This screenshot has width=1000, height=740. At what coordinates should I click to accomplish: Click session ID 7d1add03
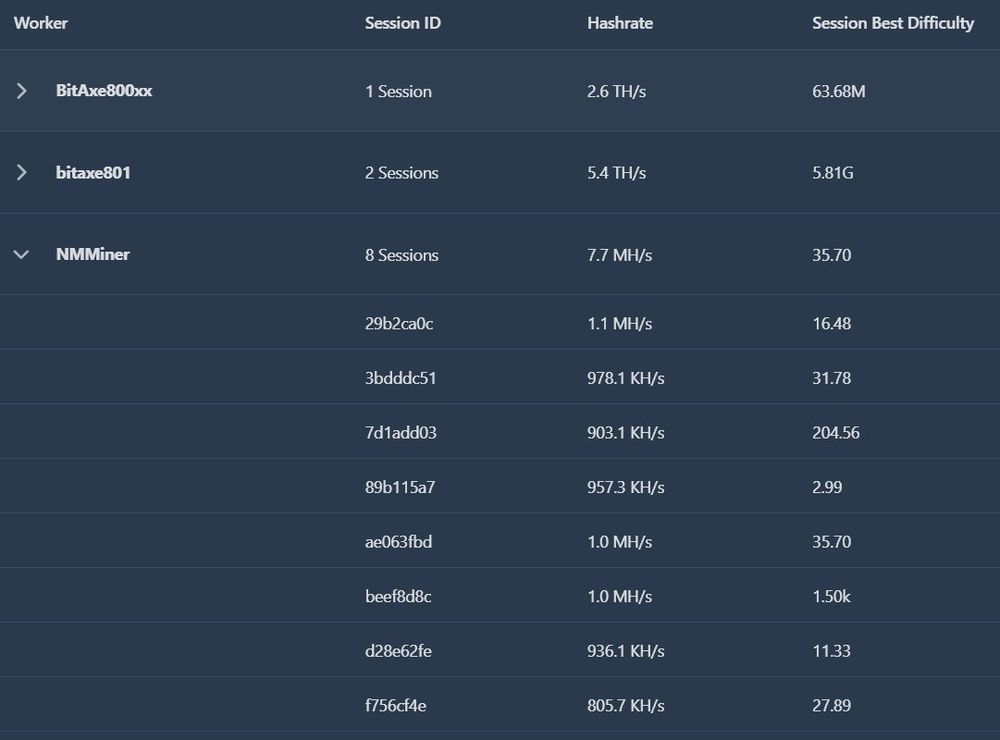(x=401, y=433)
